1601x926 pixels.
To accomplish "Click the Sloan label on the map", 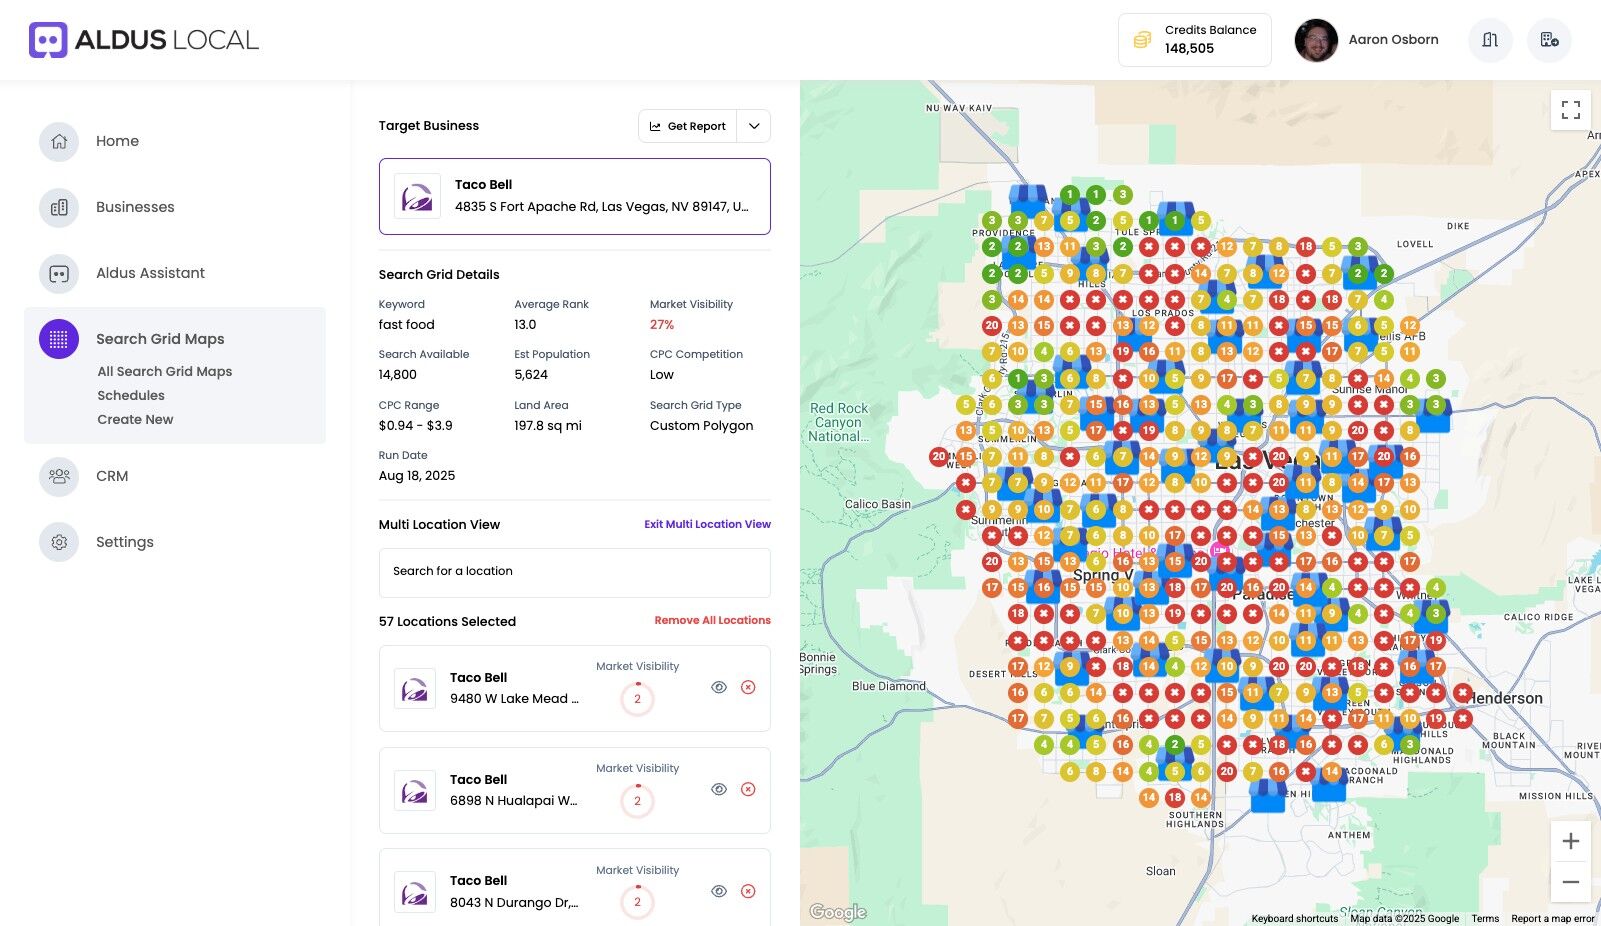I will coord(1161,871).
